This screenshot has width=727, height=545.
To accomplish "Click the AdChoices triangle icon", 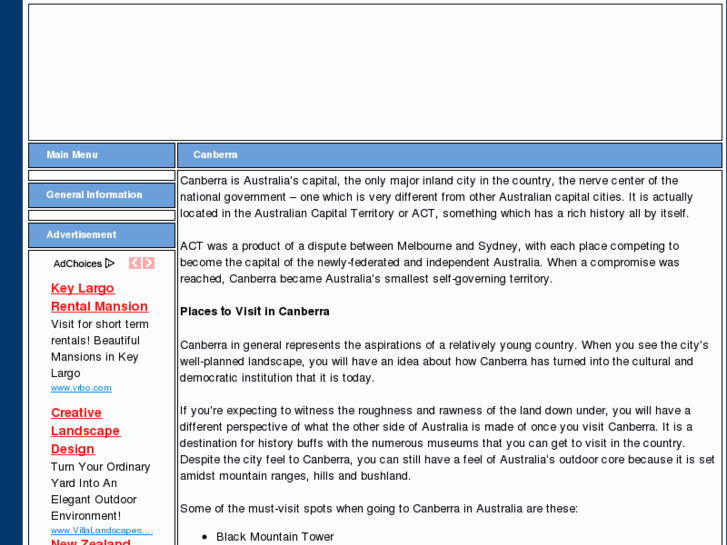I will pos(110,263).
